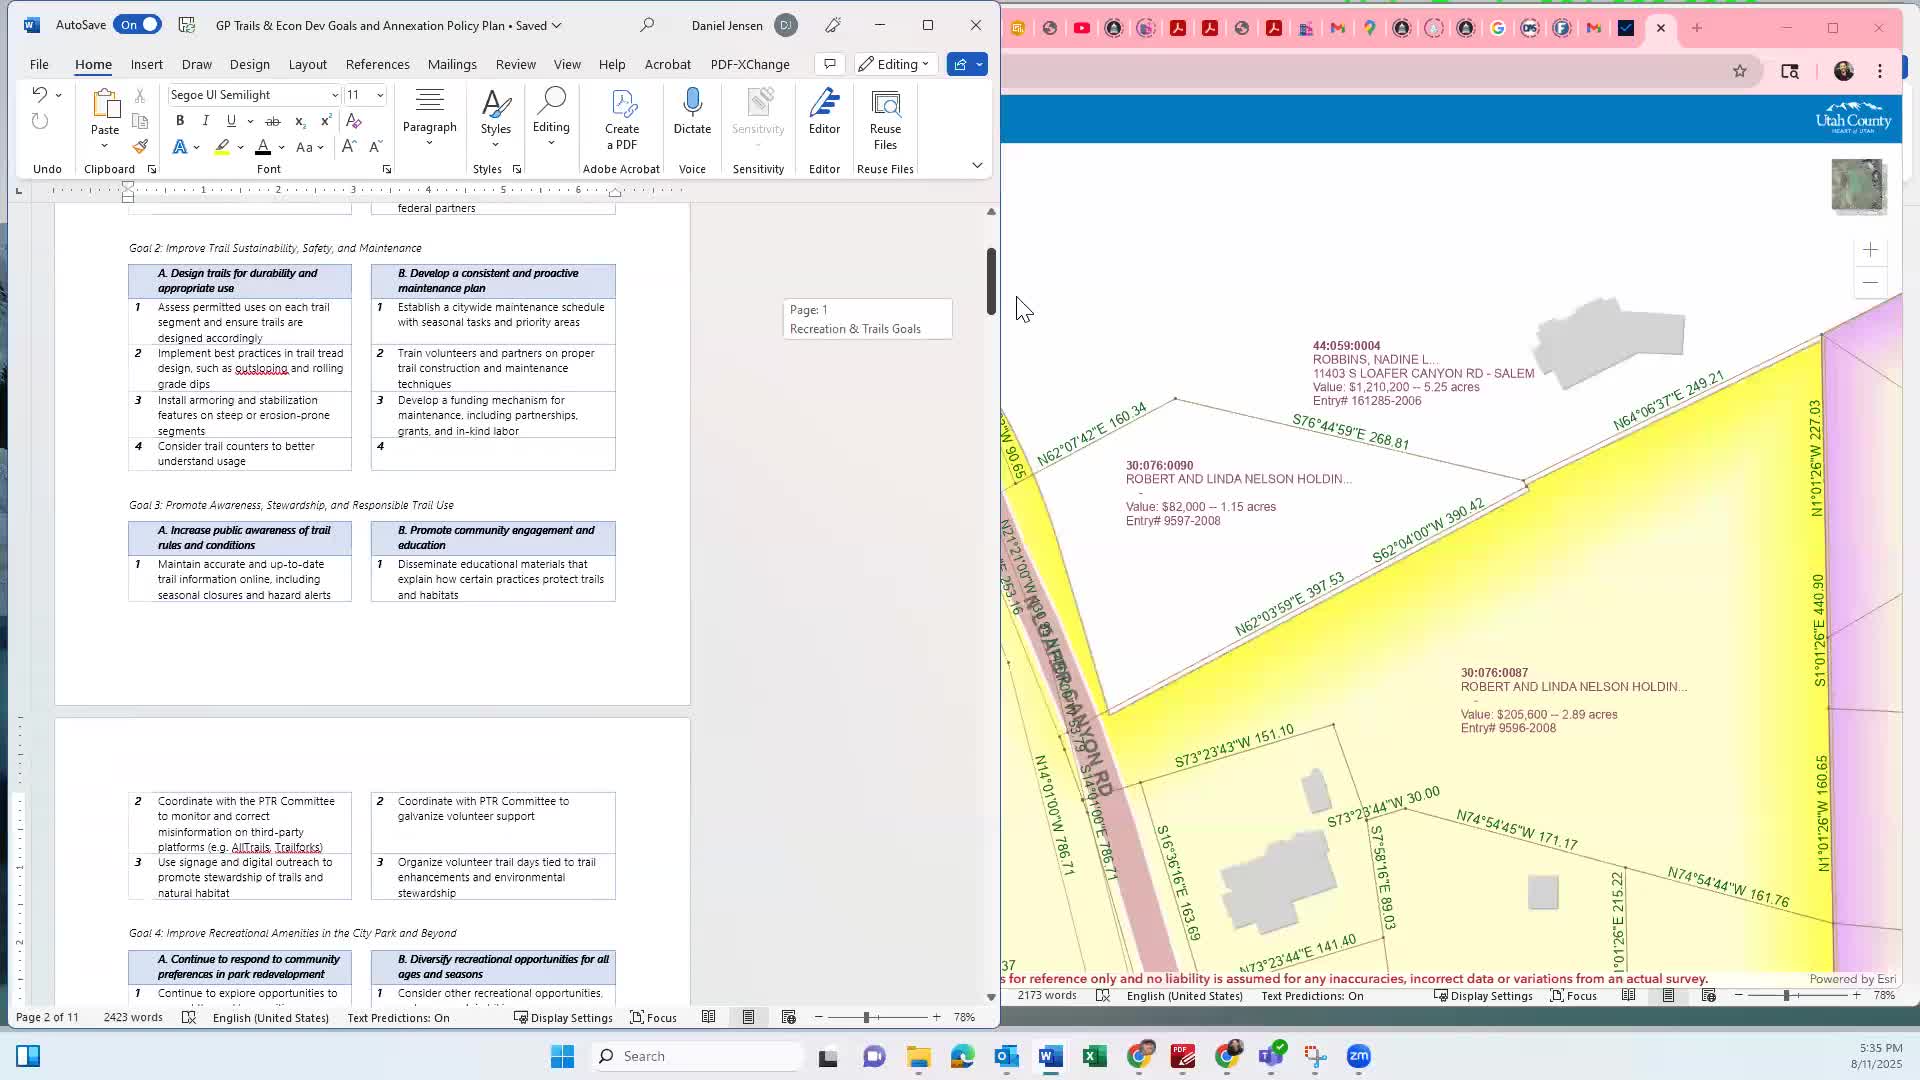Click Display Settings in Word status bar
The width and height of the screenshot is (1920, 1080).
point(563,1018)
